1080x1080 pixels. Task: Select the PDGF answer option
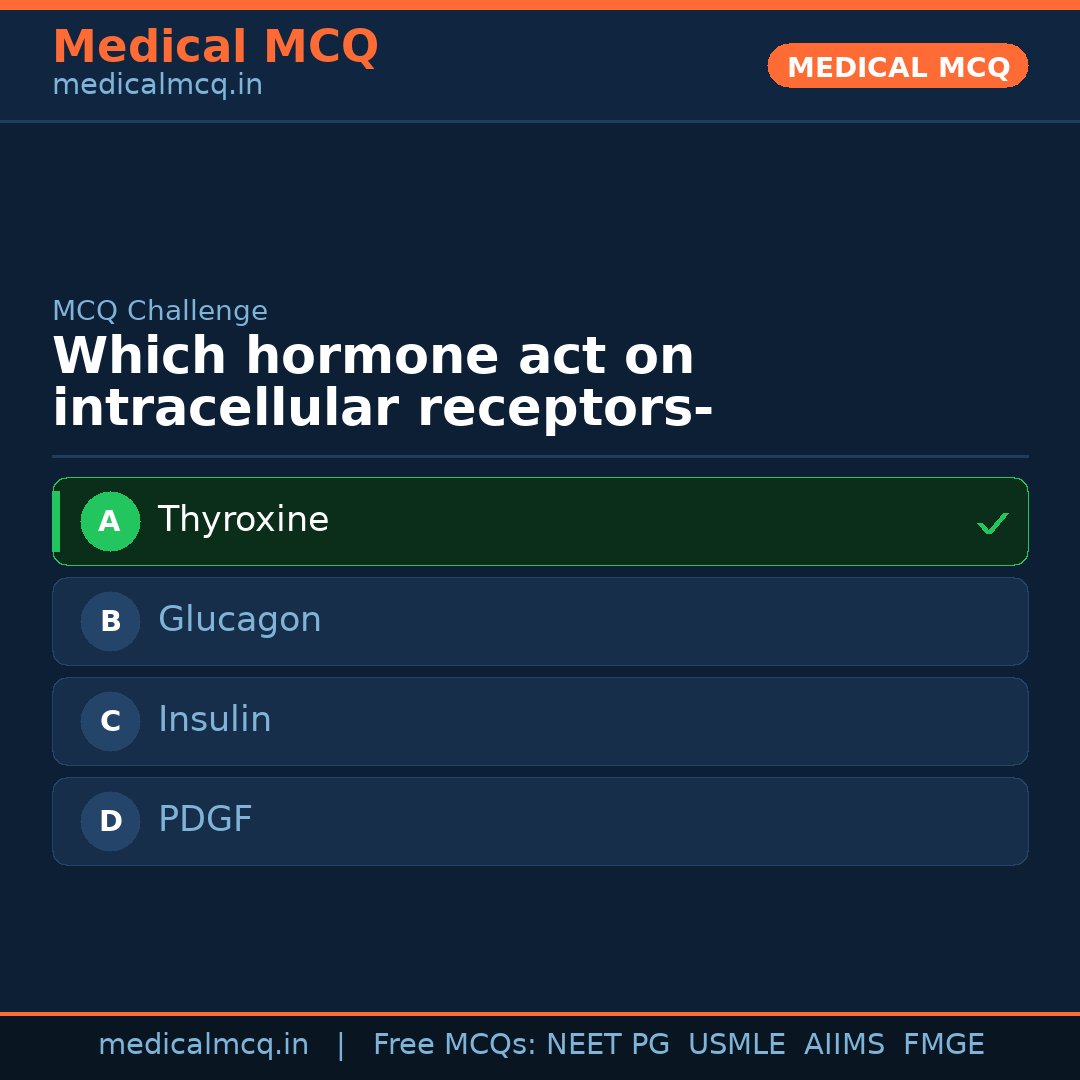click(540, 821)
